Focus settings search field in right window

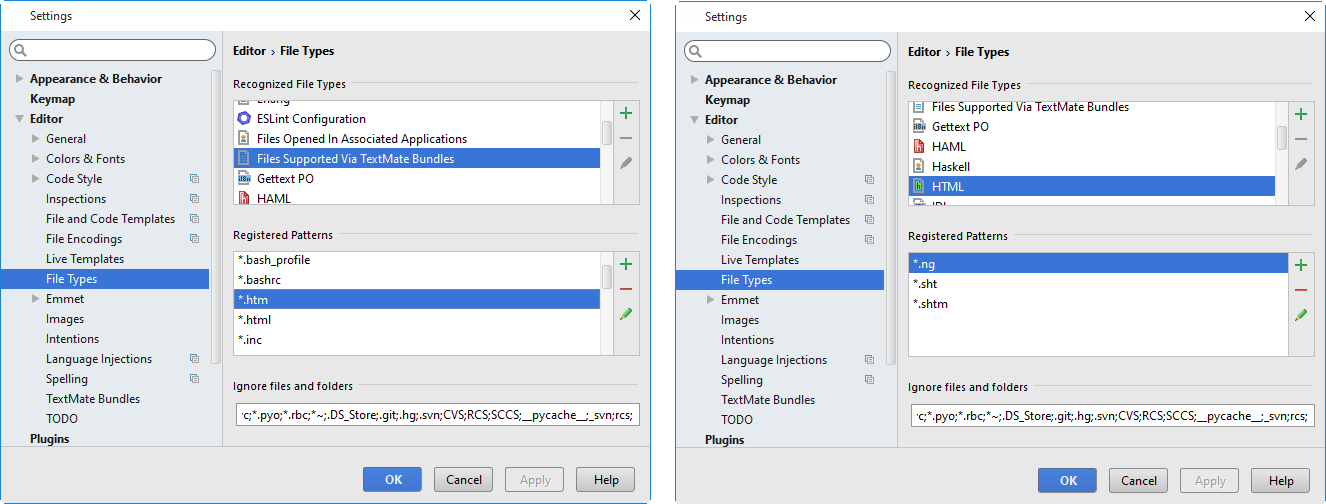click(788, 51)
